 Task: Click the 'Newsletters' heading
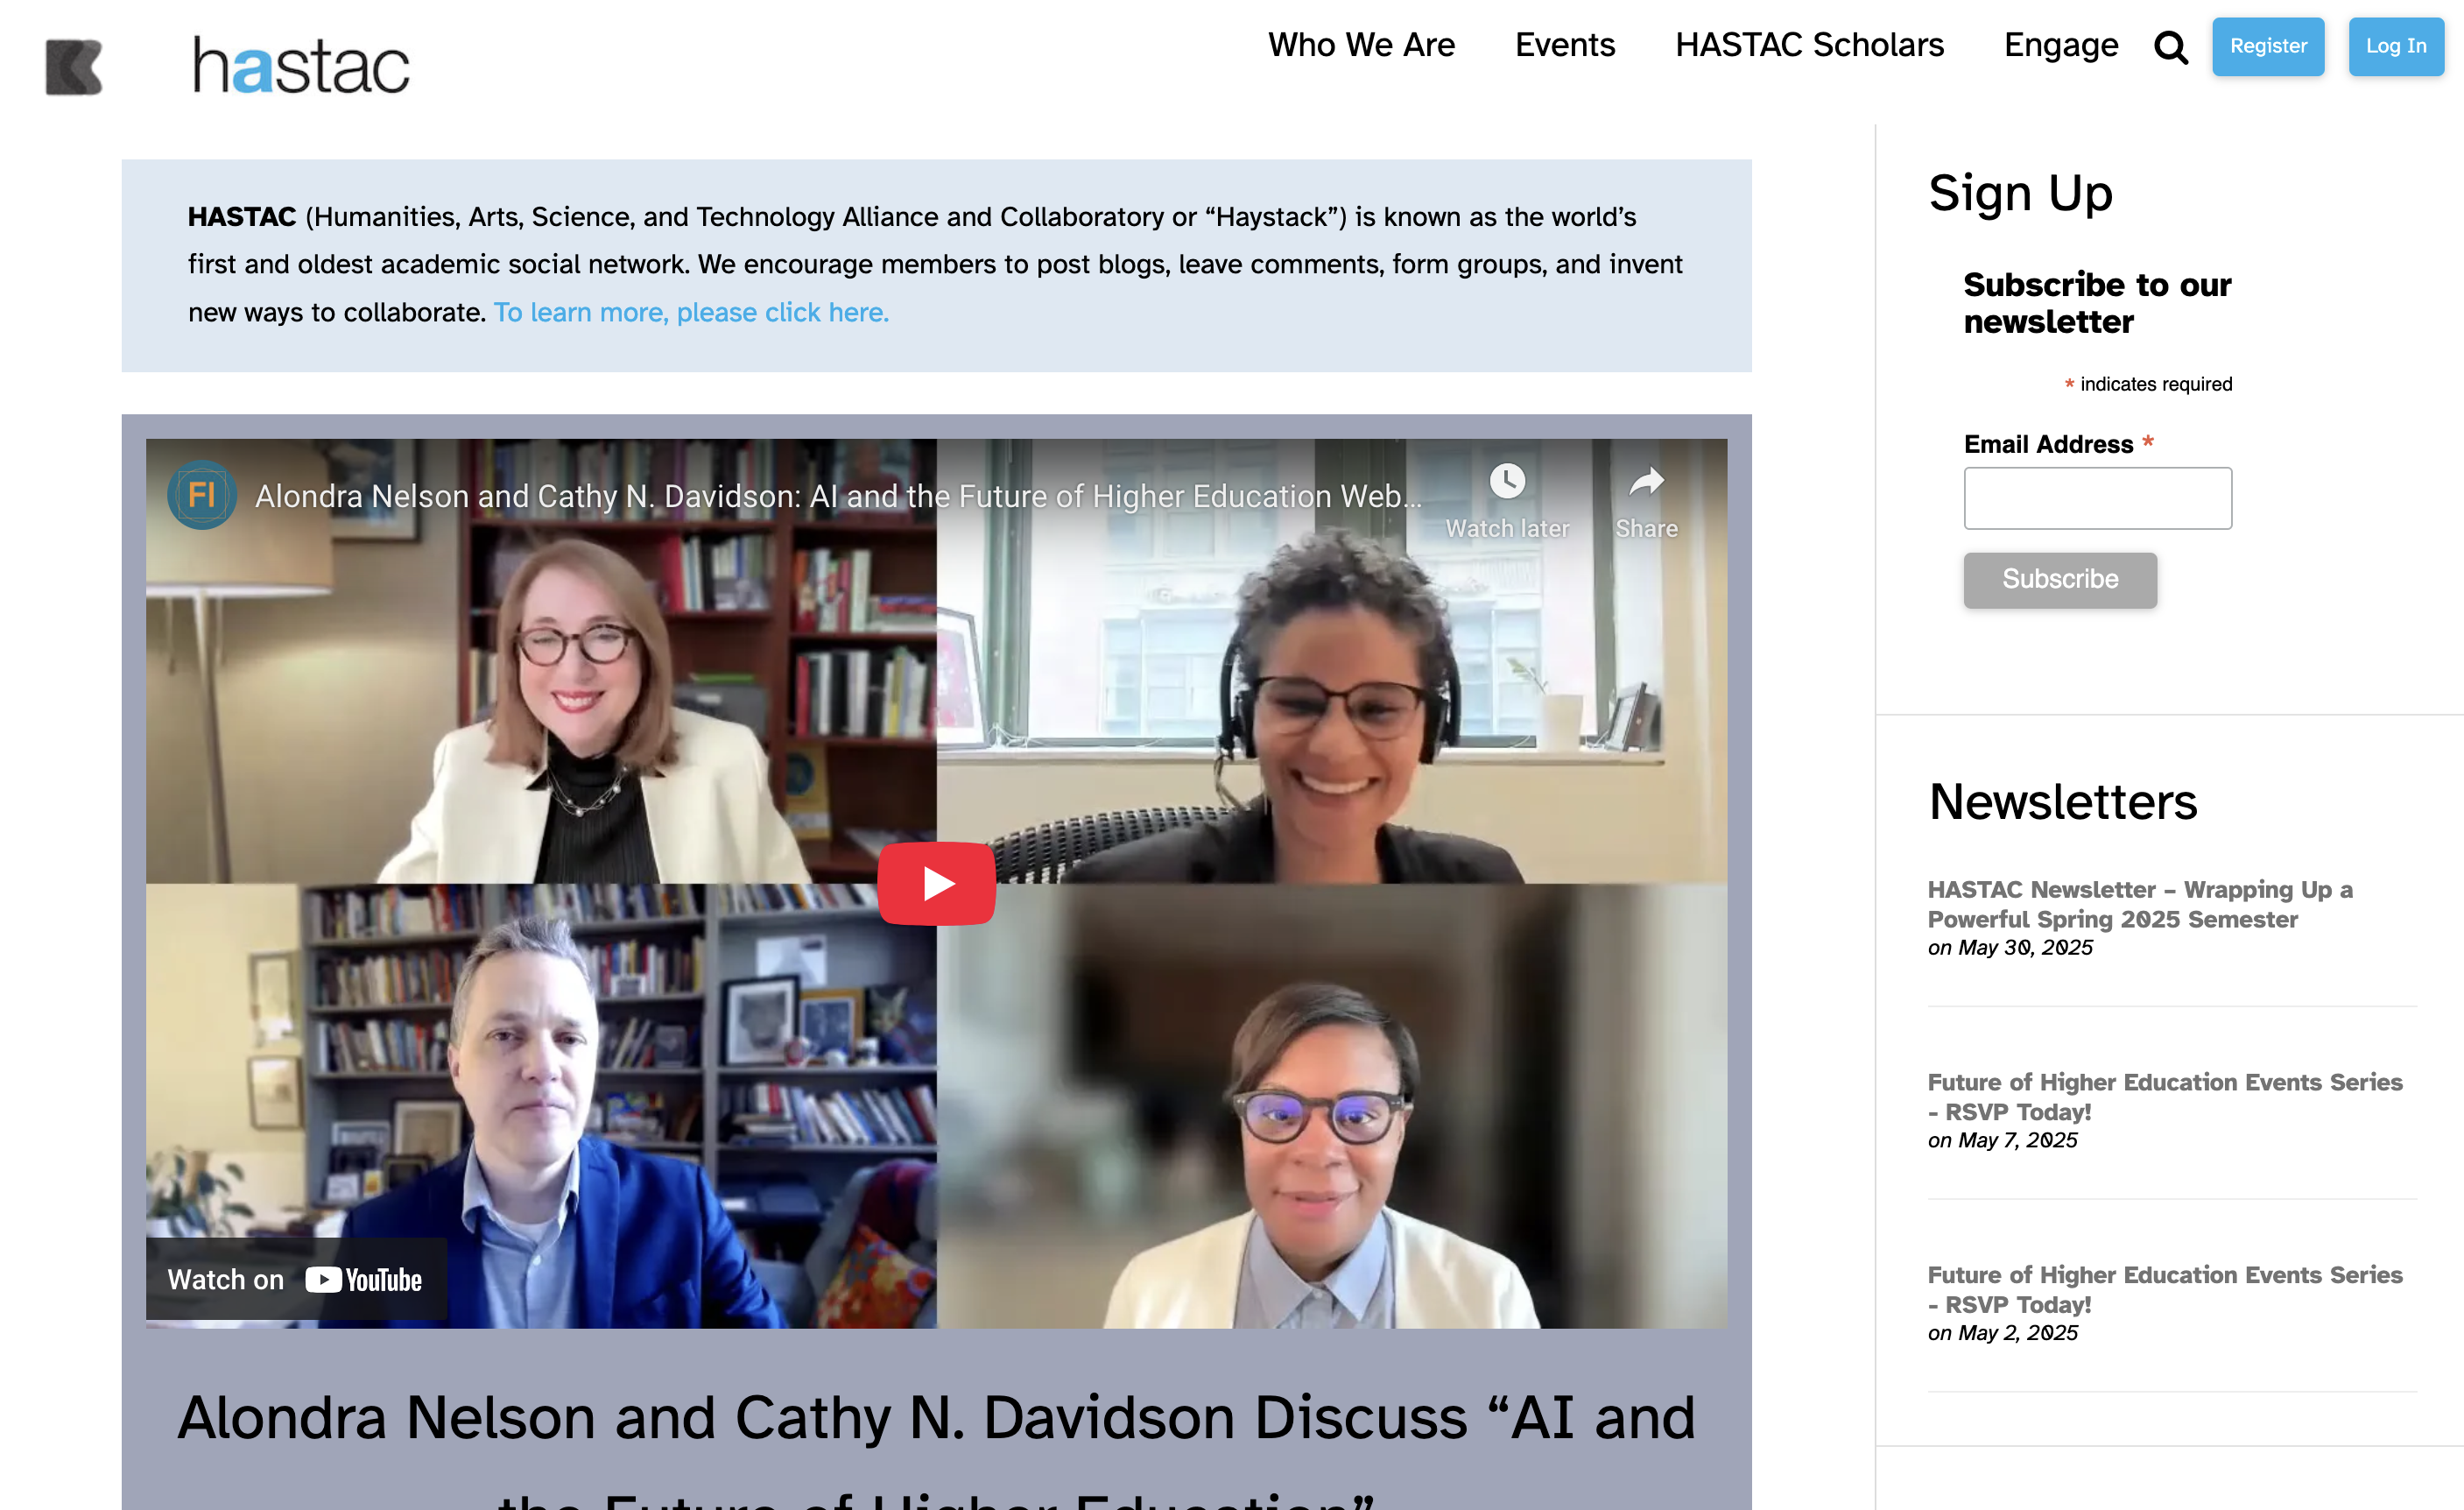[2063, 802]
